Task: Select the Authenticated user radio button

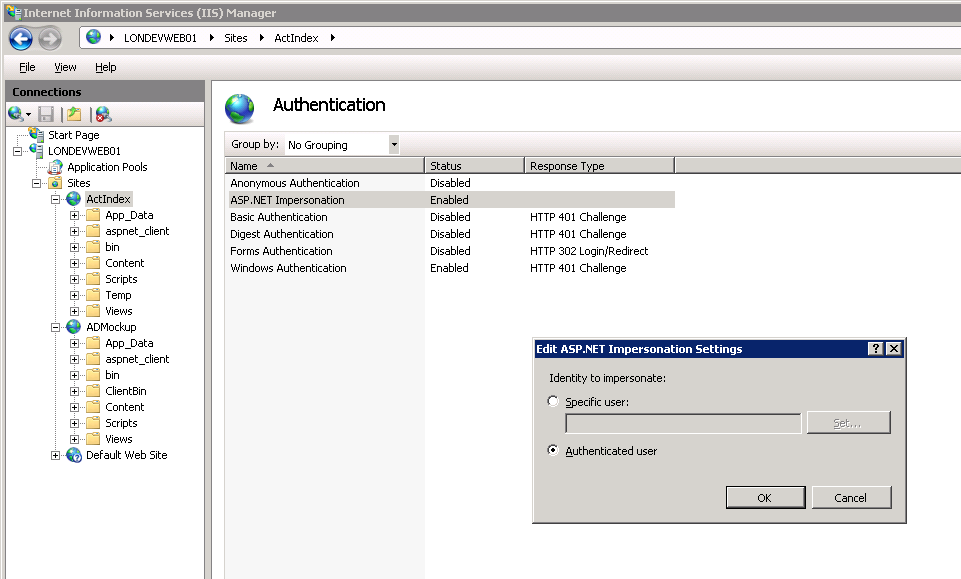Action: 553,450
